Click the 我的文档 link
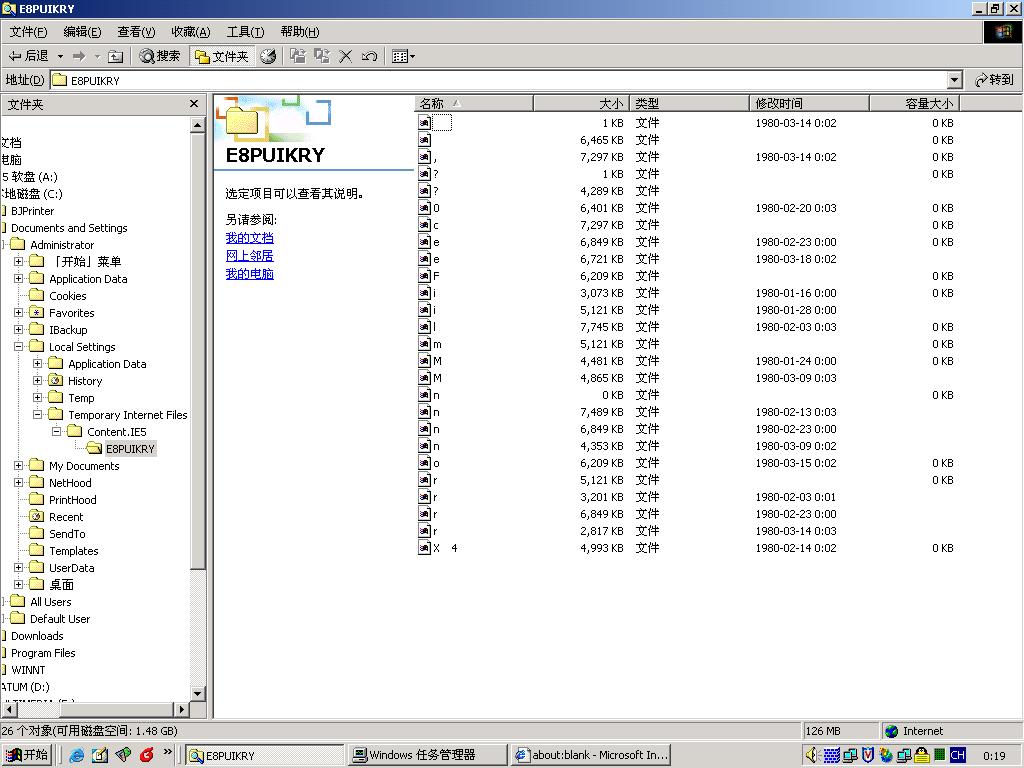The width and height of the screenshot is (1024, 768). point(249,238)
